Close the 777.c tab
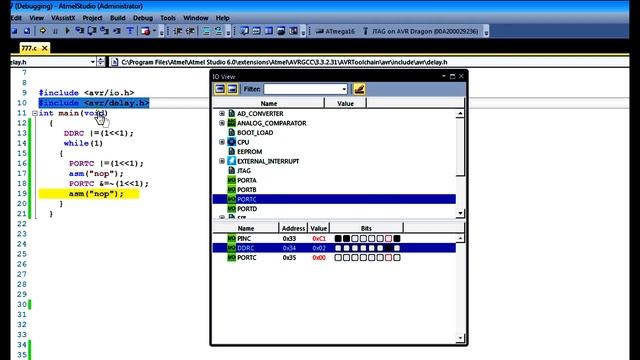 pyautogui.click(x=44, y=48)
